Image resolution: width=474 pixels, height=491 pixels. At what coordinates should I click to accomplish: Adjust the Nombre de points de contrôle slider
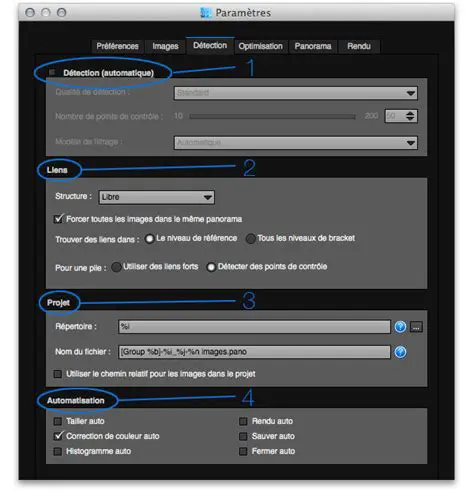click(272, 116)
